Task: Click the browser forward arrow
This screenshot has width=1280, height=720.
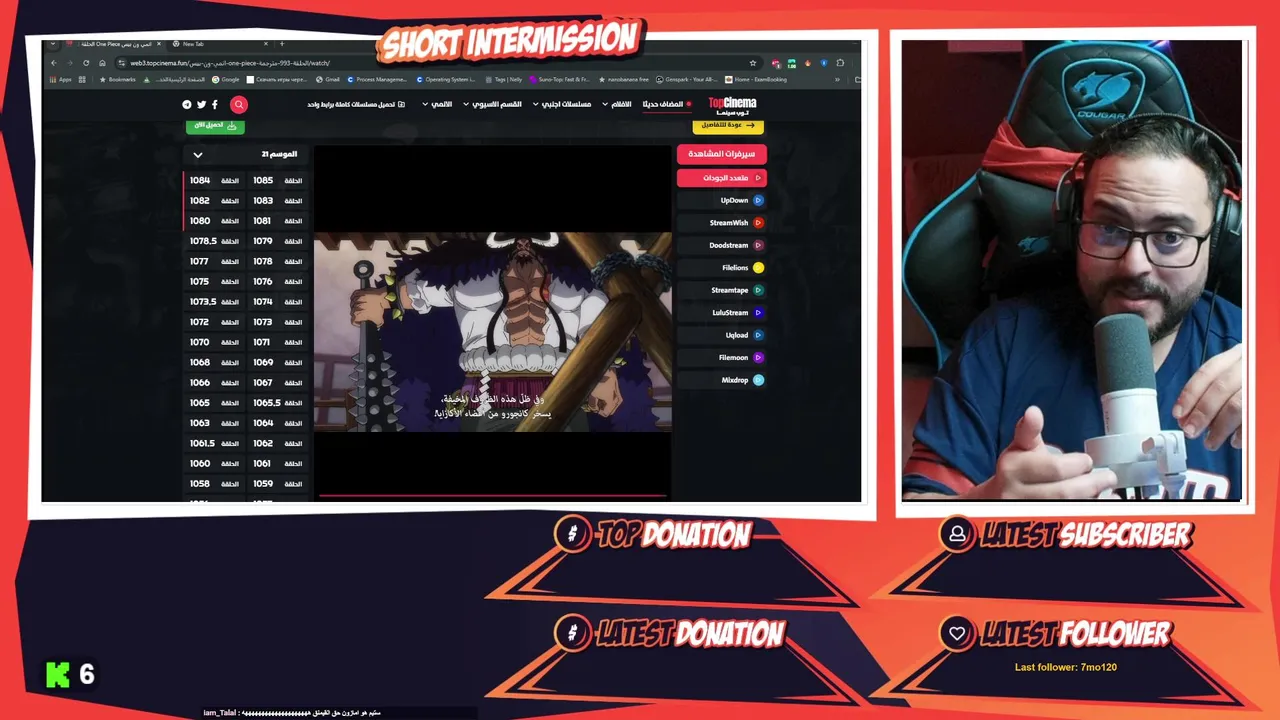Action: click(70, 63)
